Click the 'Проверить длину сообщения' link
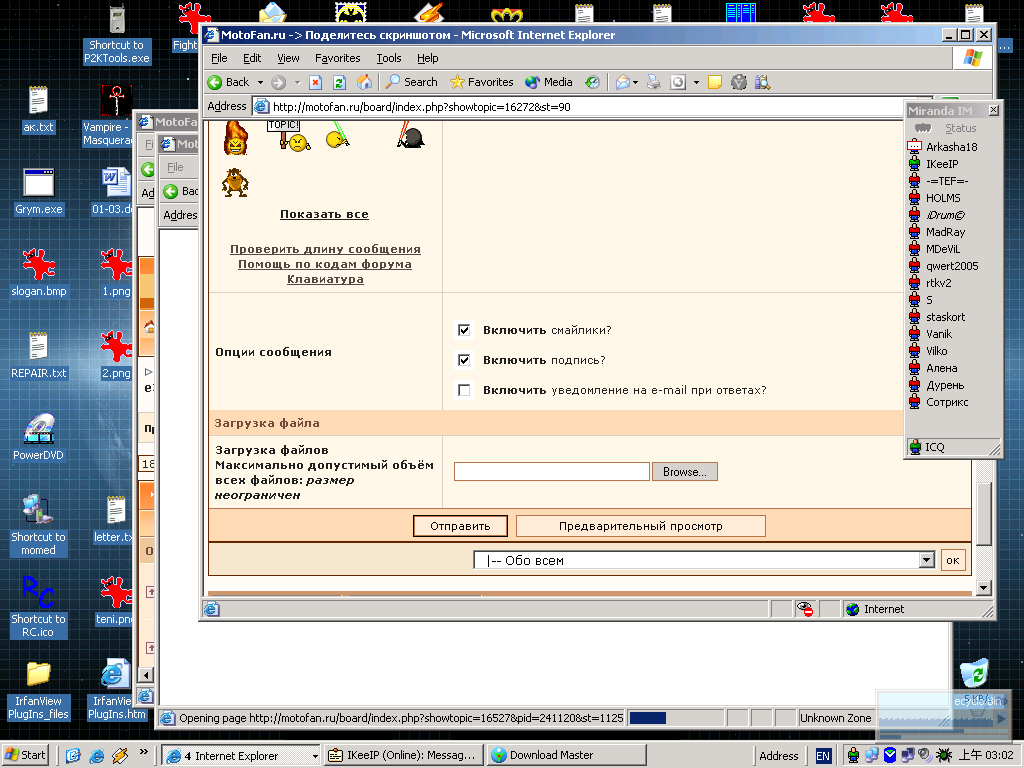1024x768 pixels. pos(325,249)
